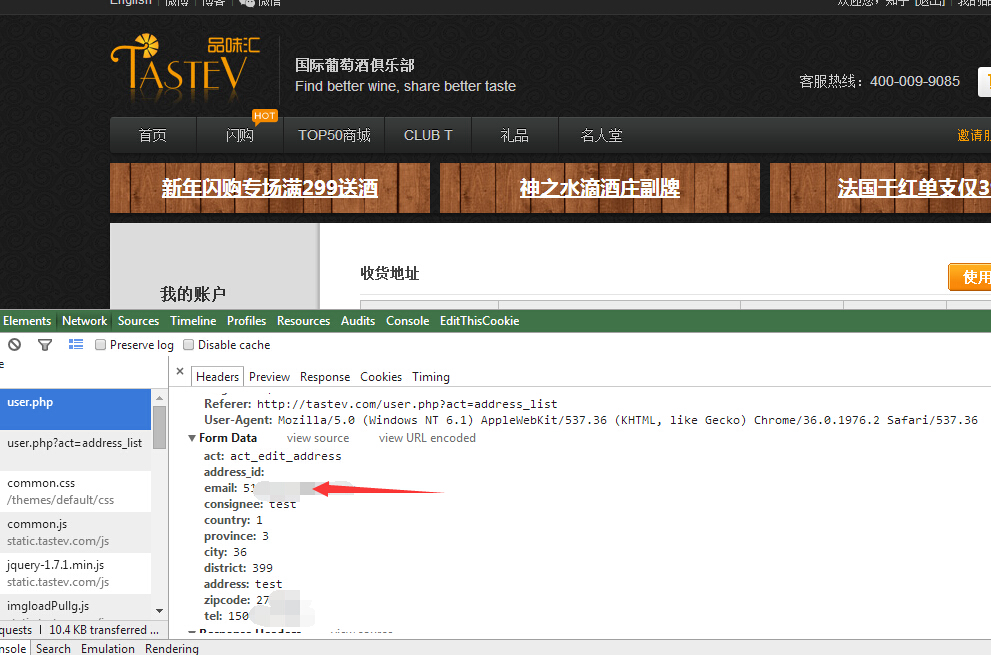Open the Sources devtools tab
Image resolution: width=991 pixels, height=655 pixels.
click(138, 321)
